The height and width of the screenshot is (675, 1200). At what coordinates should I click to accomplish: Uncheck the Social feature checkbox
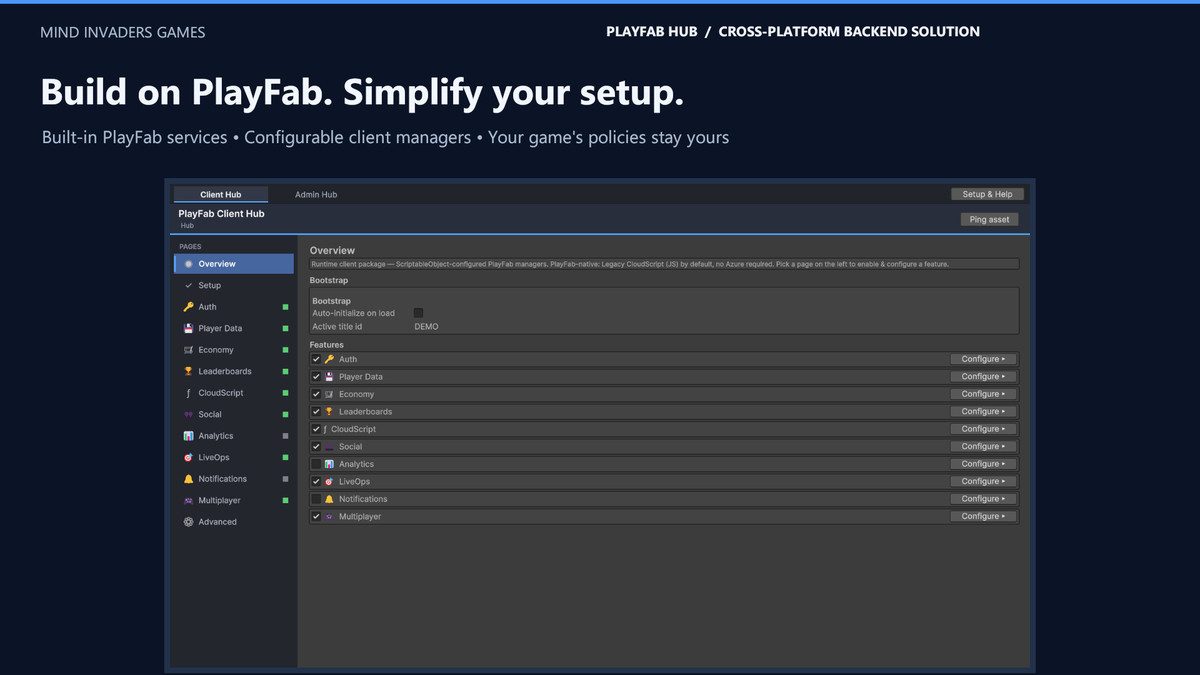point(316,447)
